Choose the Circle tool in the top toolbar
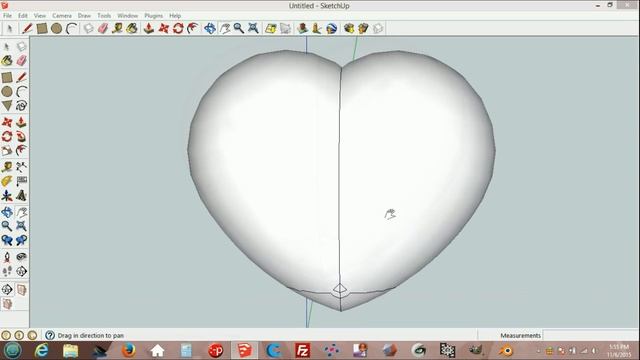 click(x=56, y=28)
